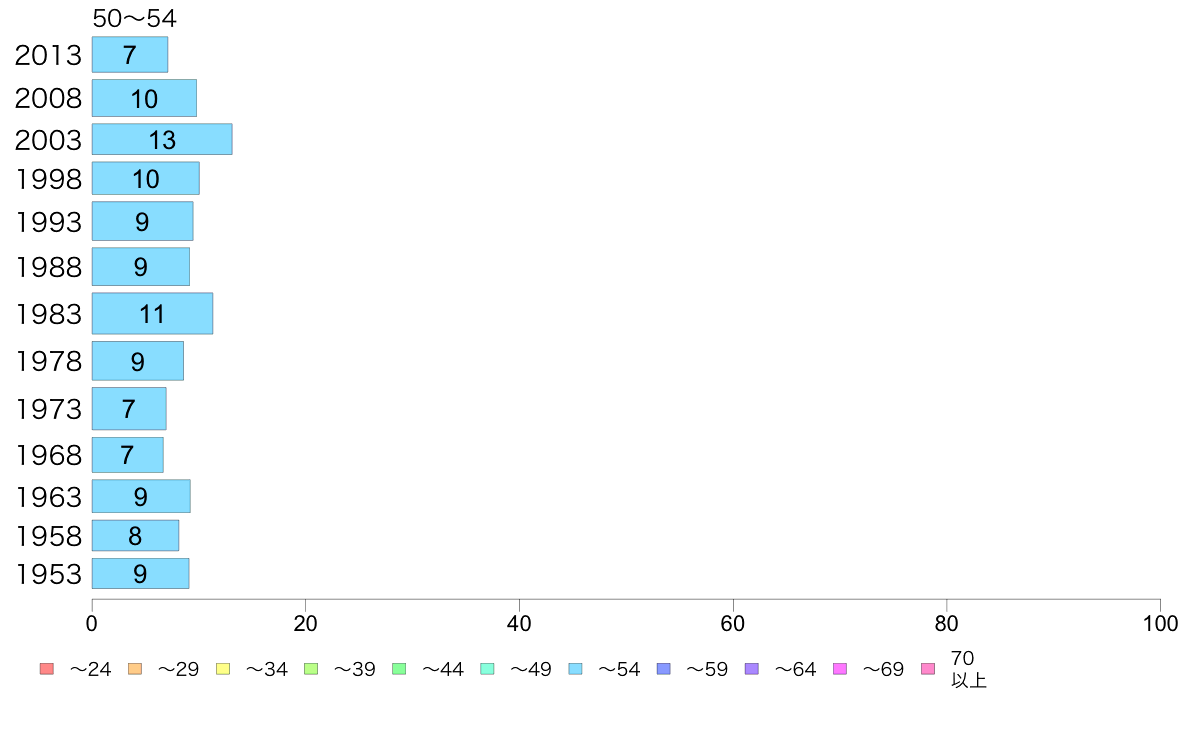Viewport: 1188px width, 736px height.
Task: Click the ~44 green legend swatch
Action: tap(399, 669)
